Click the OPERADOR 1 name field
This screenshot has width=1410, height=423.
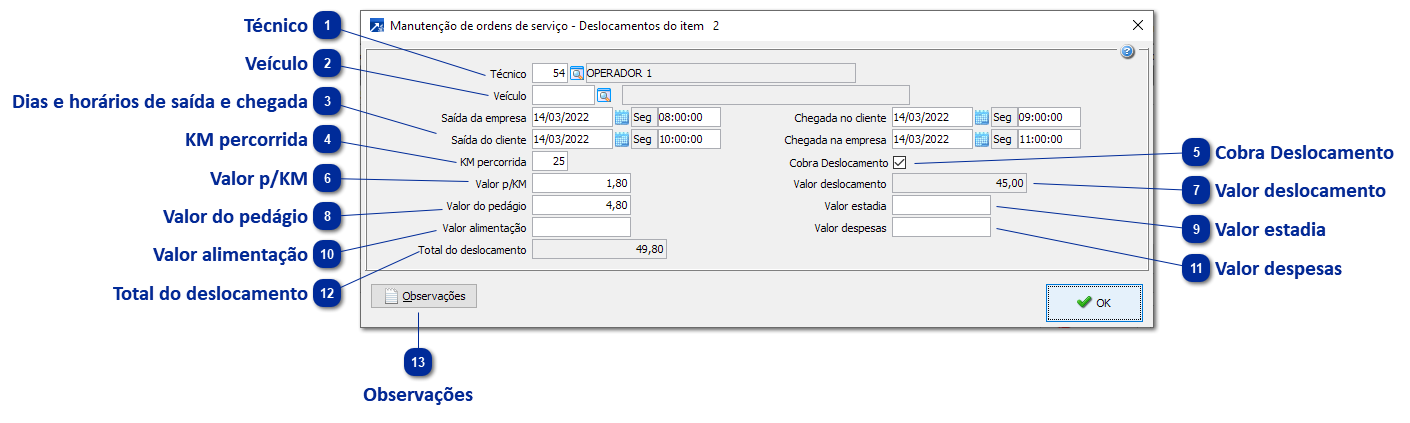pyautogui.click(x=720, y=73)
